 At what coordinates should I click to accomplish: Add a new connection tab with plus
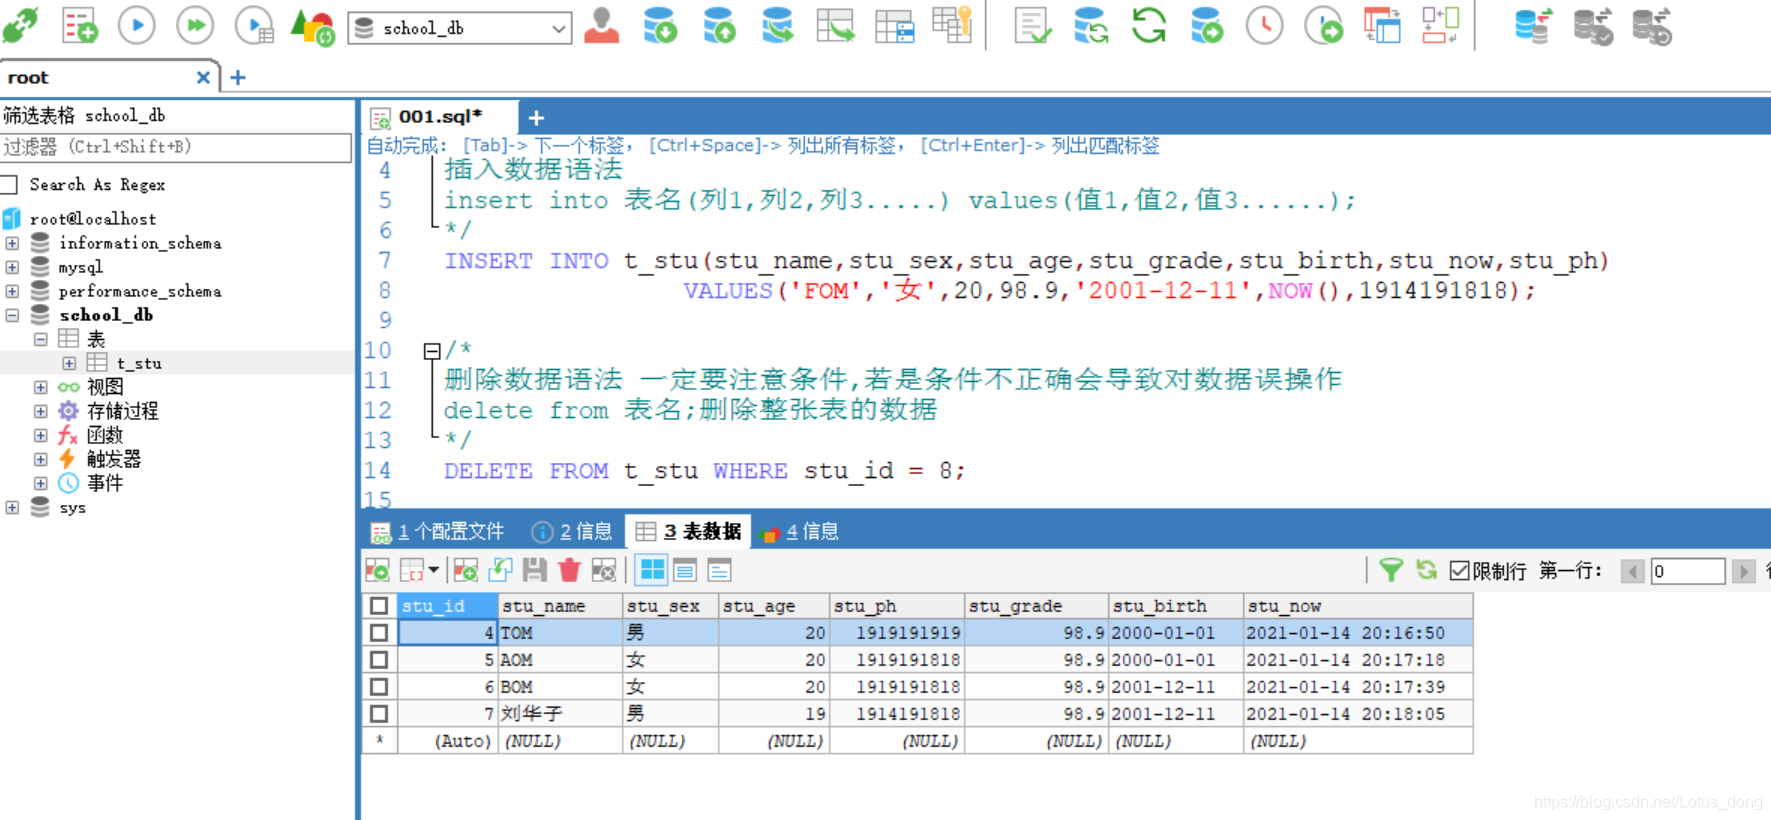pyautogui.click(x=238, y=77)
